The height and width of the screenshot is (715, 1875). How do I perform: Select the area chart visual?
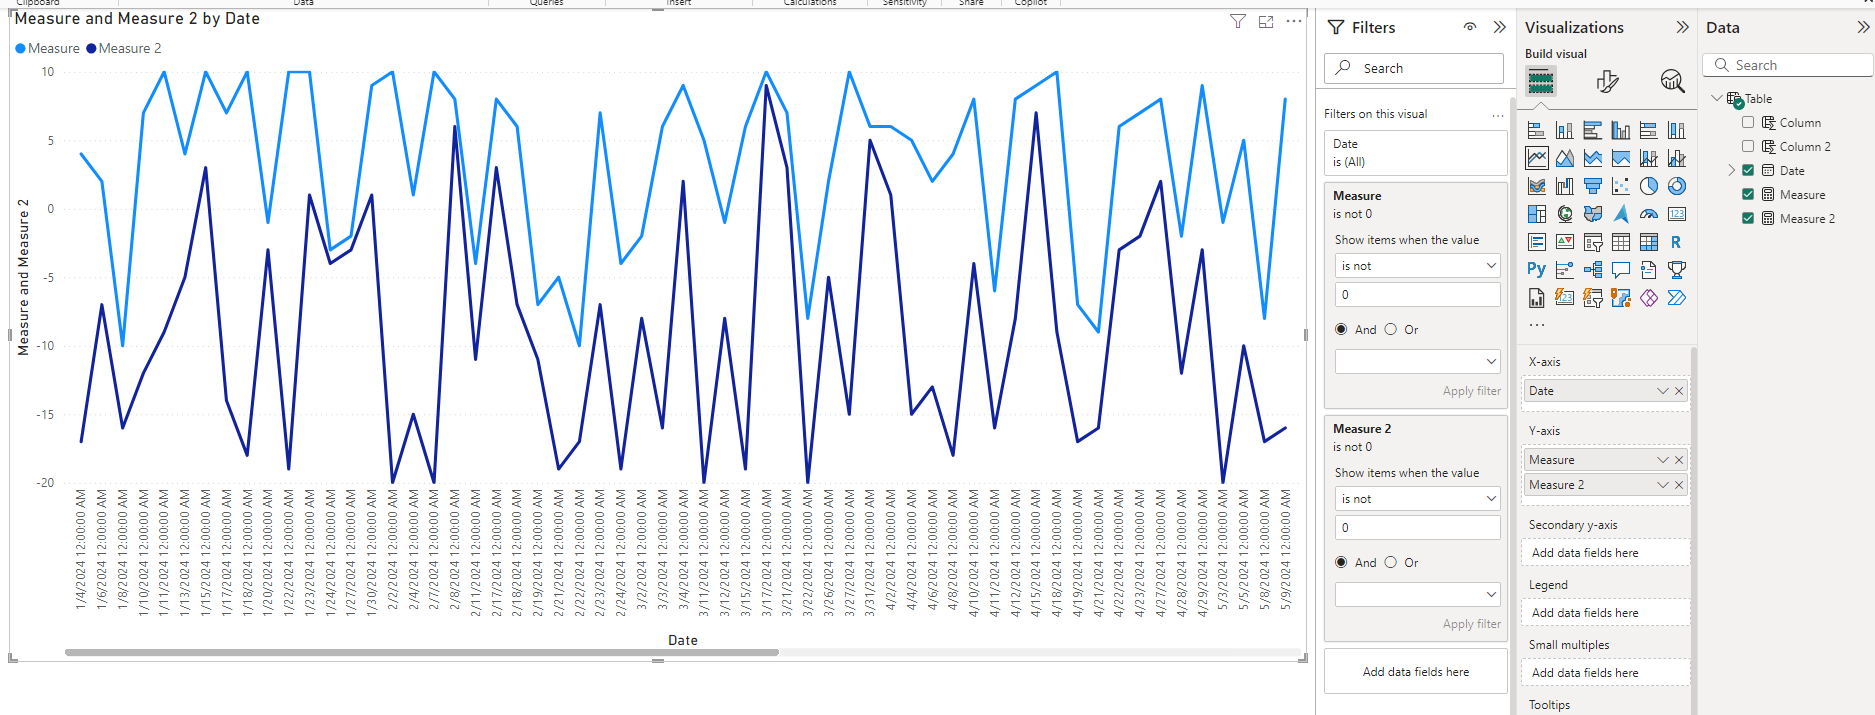point(1565,158)
